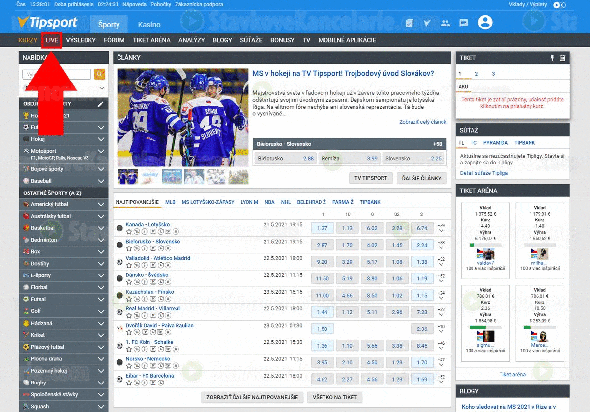
Task: Select the second article thumbnail
Action: [x=150, y=176]
